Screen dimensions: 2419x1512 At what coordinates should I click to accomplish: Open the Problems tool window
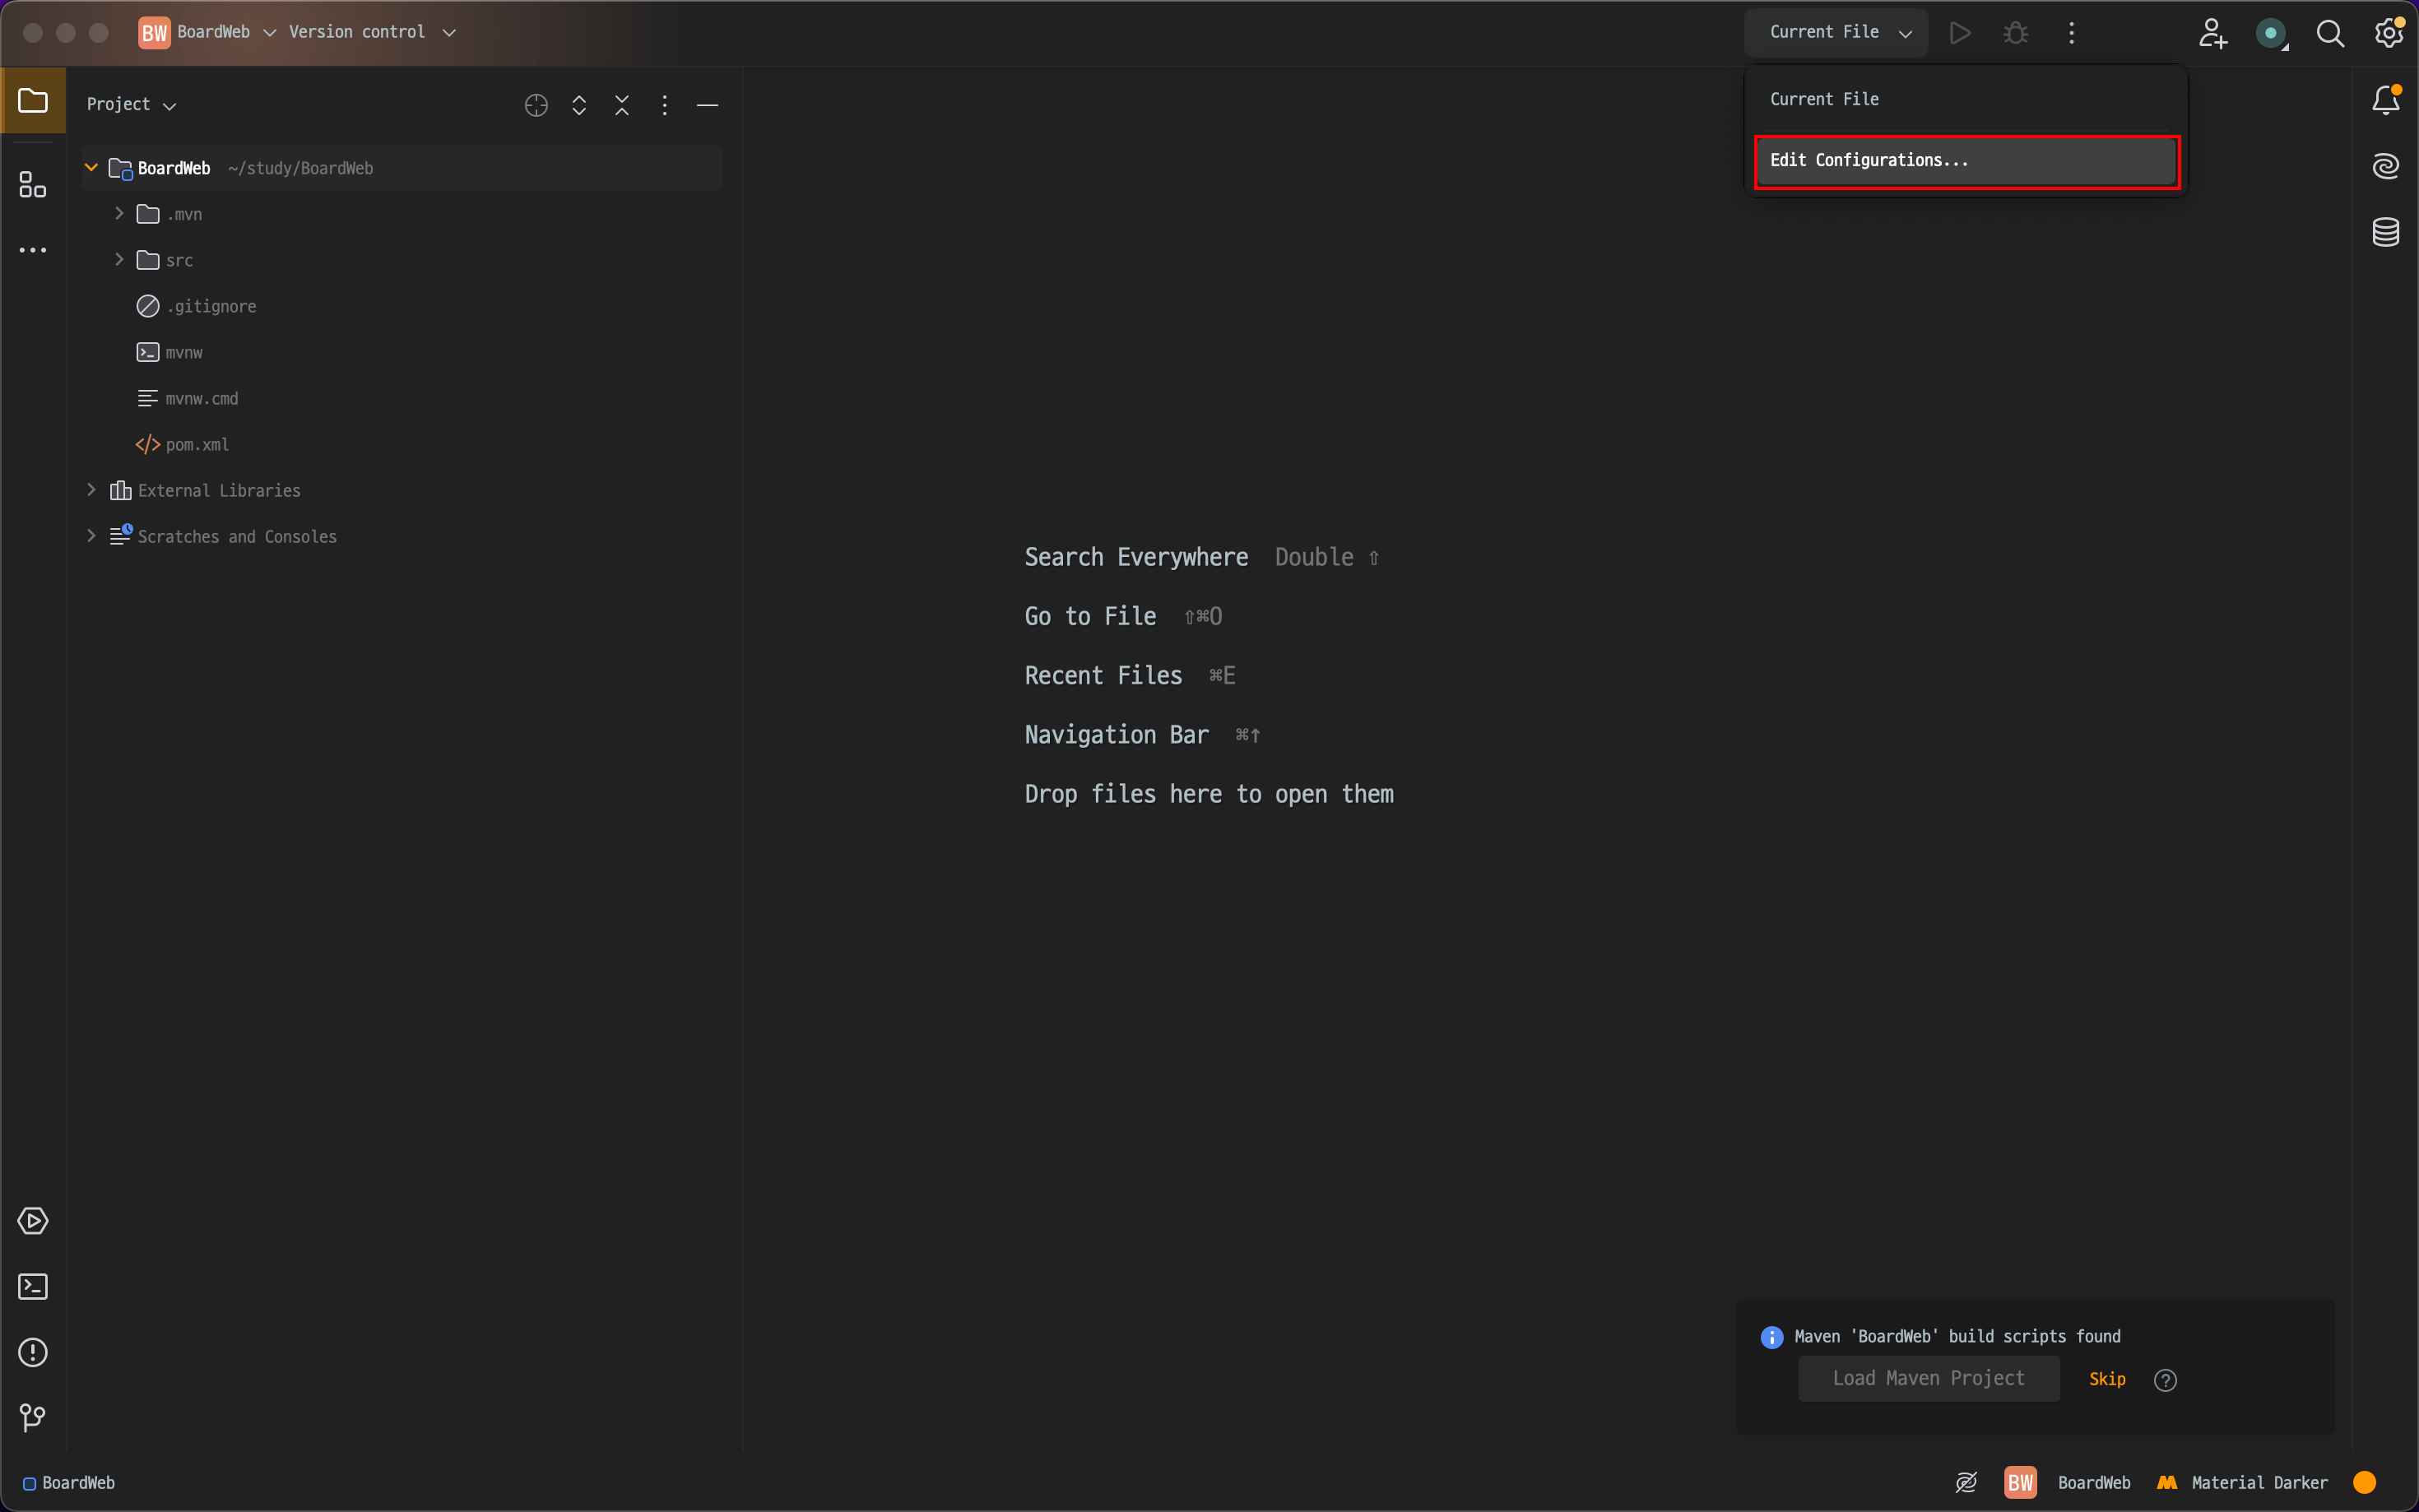32,1352
